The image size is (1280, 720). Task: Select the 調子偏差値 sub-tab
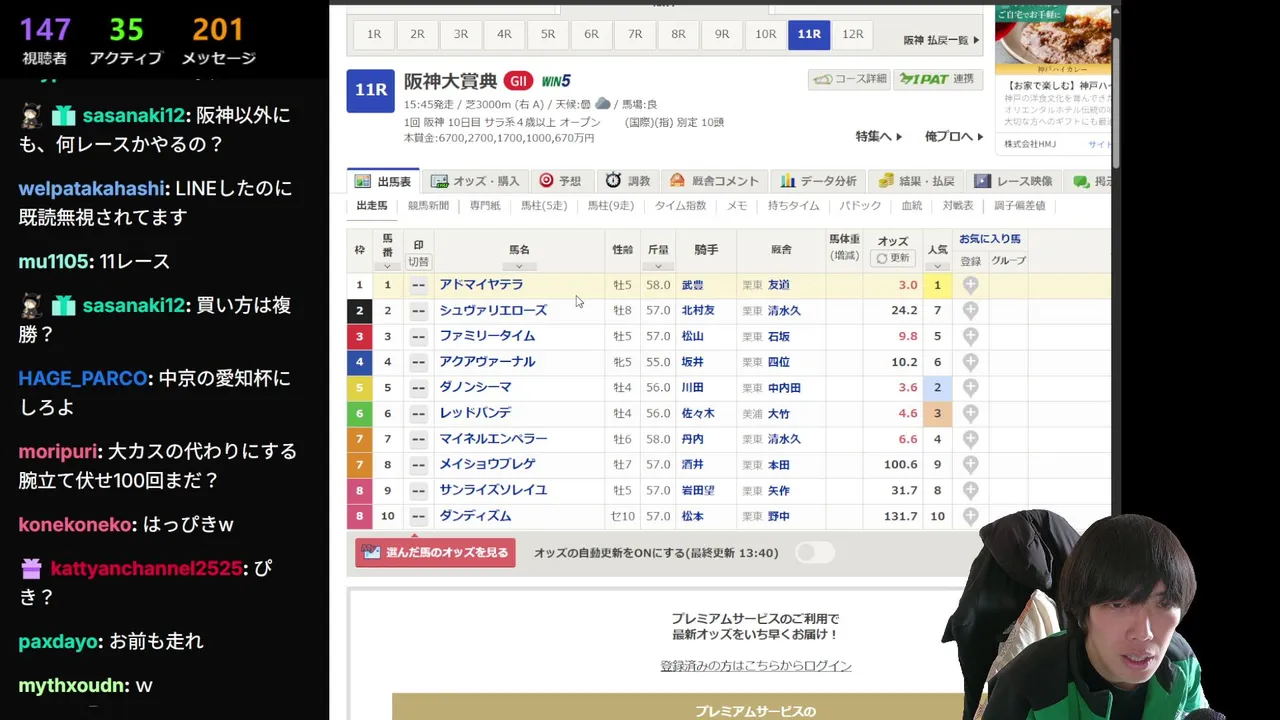coord(1020,206)
